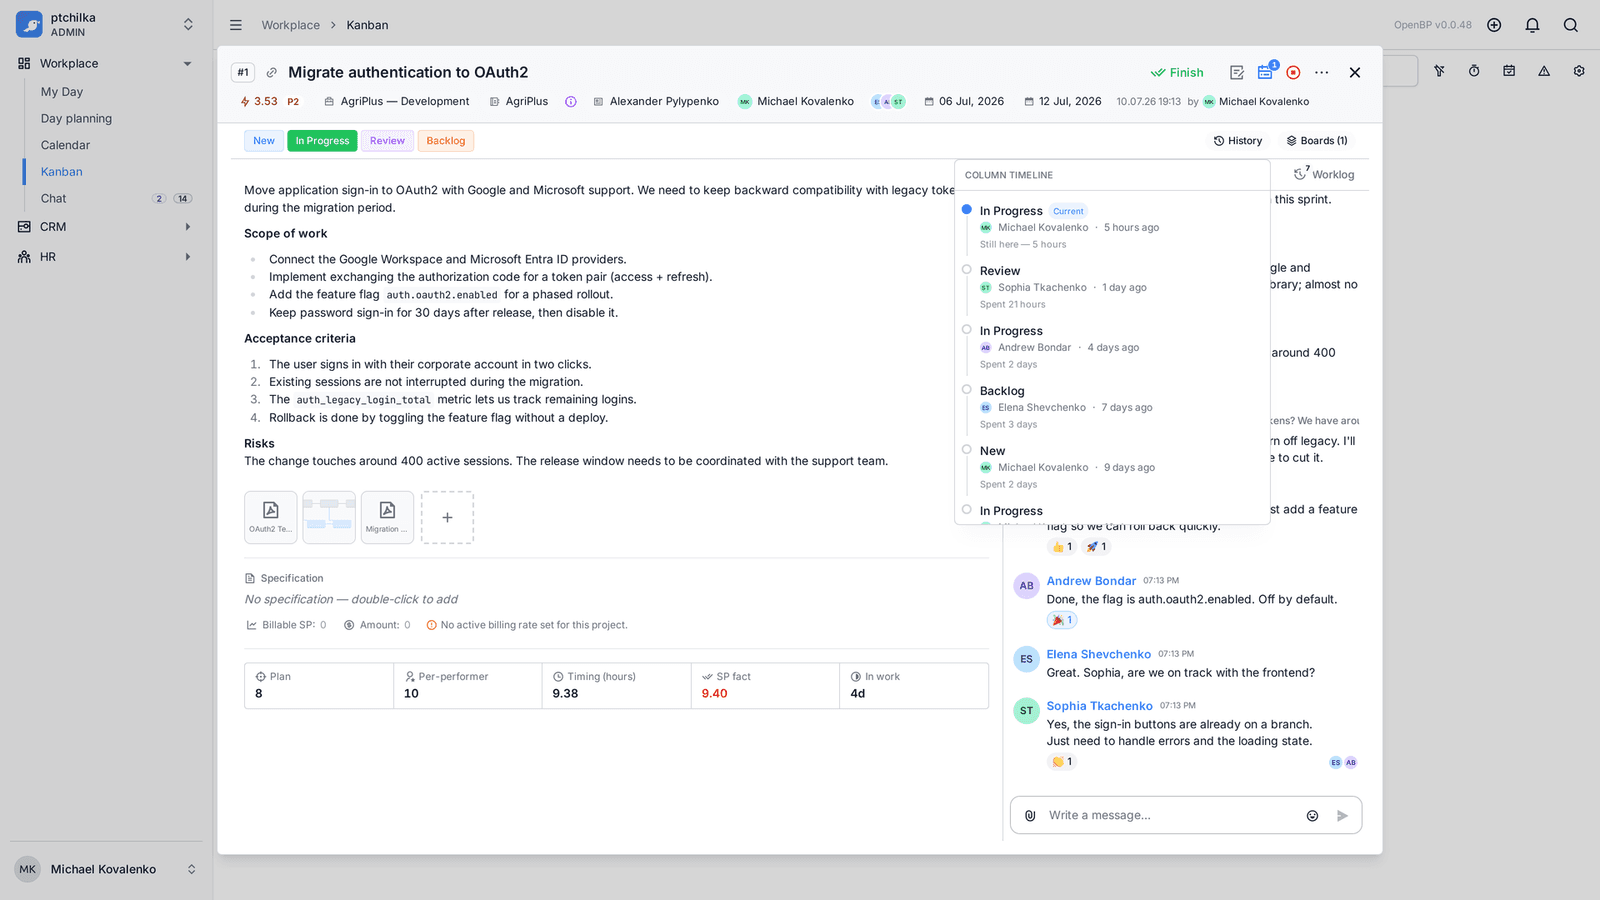Screen dimensions: 1600x900
Task: Open notifications bell
Action: [1532, 25]
